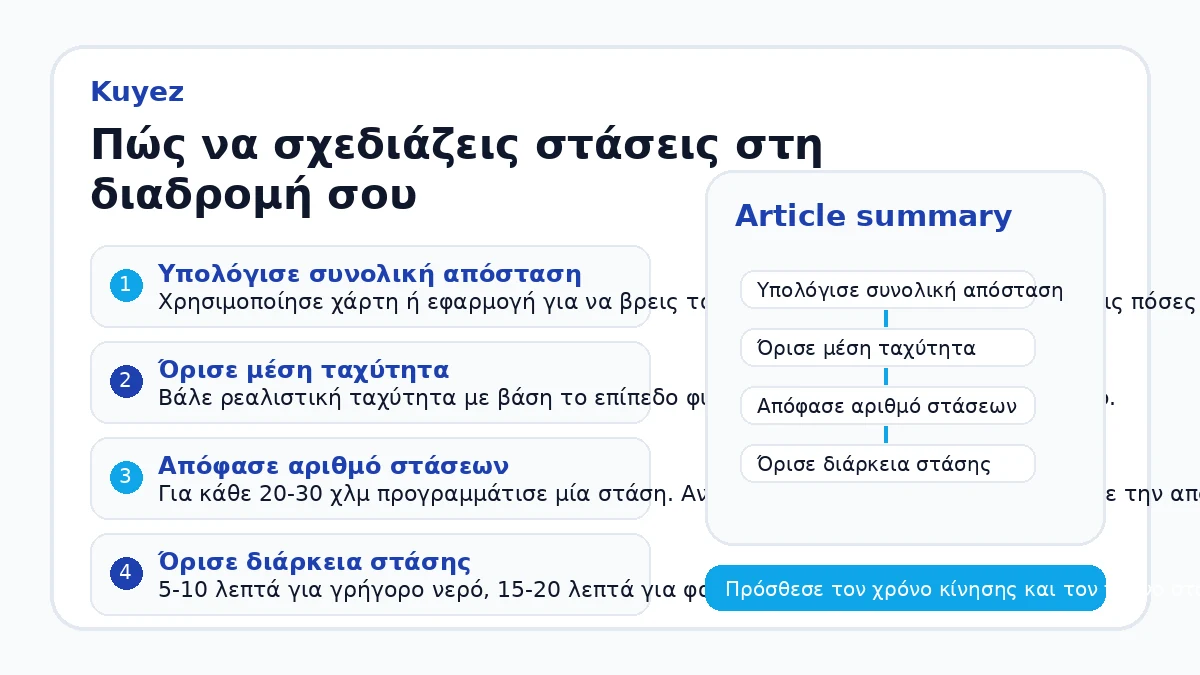The image size is (1200, 675).
Task: Select summary item 'Υπολόγισε συνολική απόσταση'
Action: point(888,290)
